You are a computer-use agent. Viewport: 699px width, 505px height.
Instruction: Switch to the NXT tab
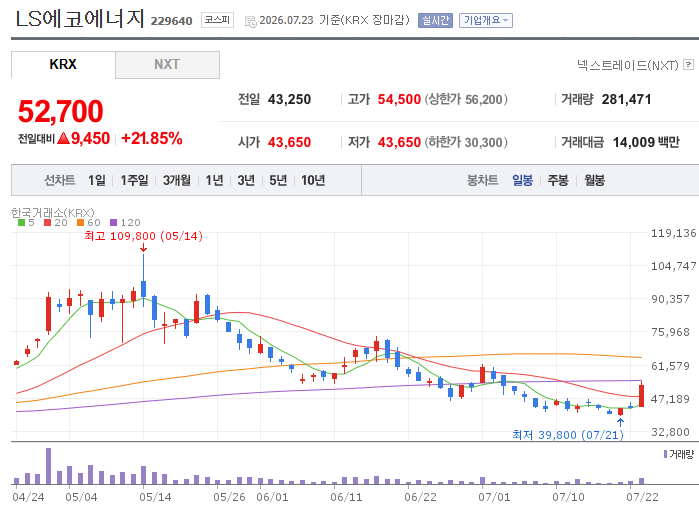tap(167, 65)
